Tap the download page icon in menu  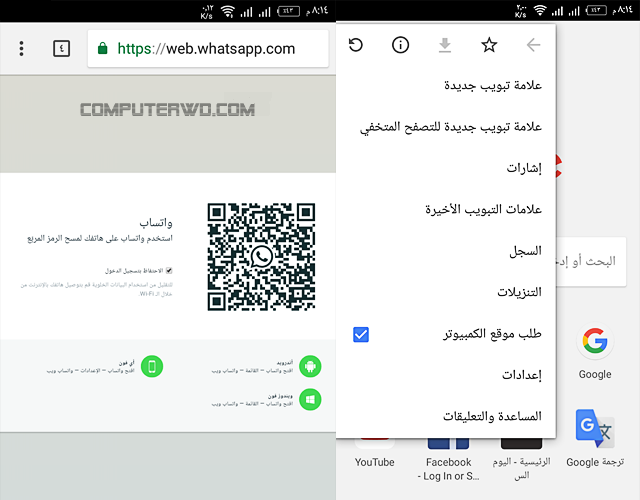(x=445, y=45)
